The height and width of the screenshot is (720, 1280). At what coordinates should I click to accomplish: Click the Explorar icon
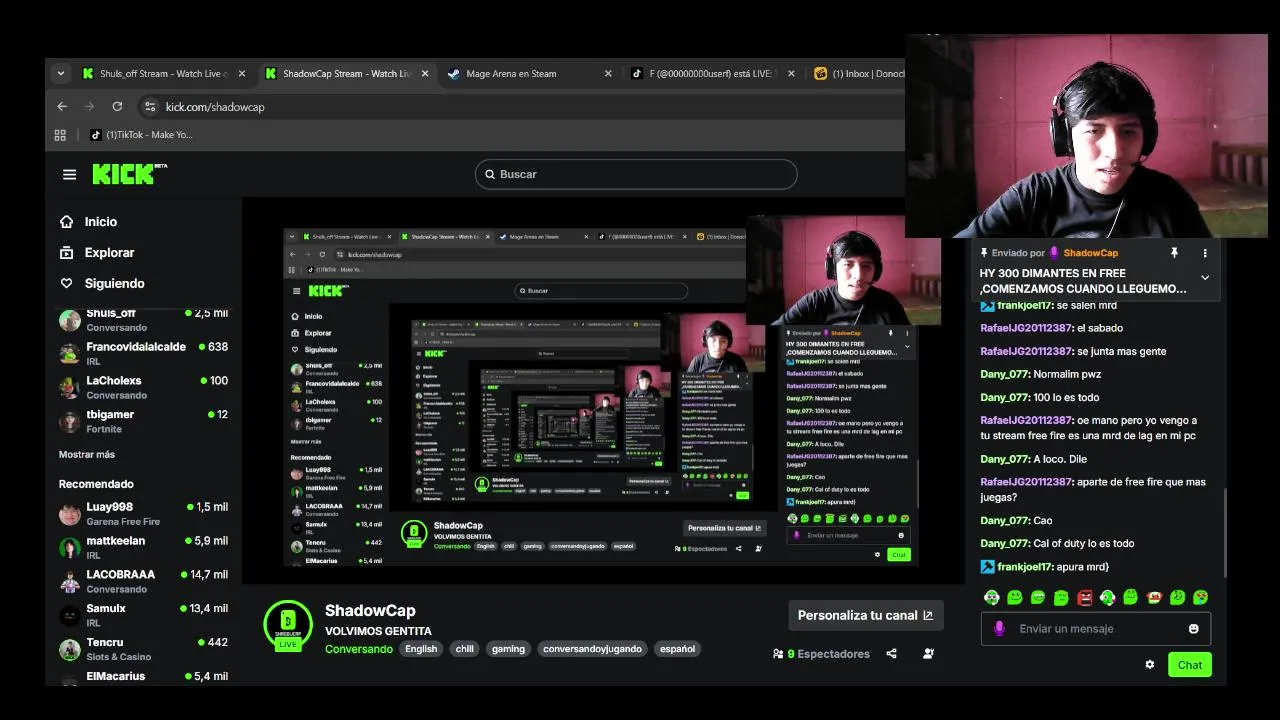tap(67, 253)
